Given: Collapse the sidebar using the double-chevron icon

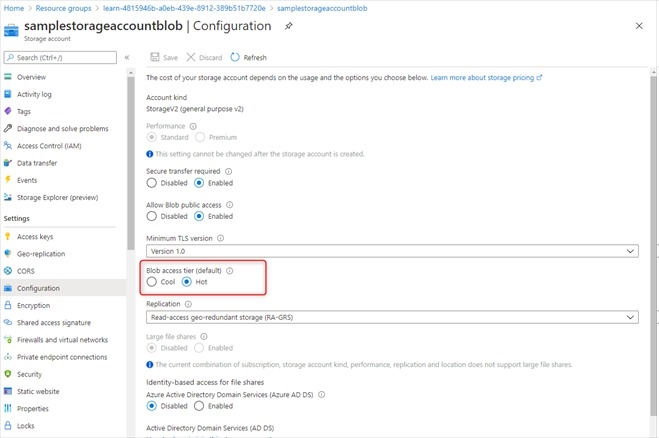Looking at the screenshot, I should click(127, 58).
